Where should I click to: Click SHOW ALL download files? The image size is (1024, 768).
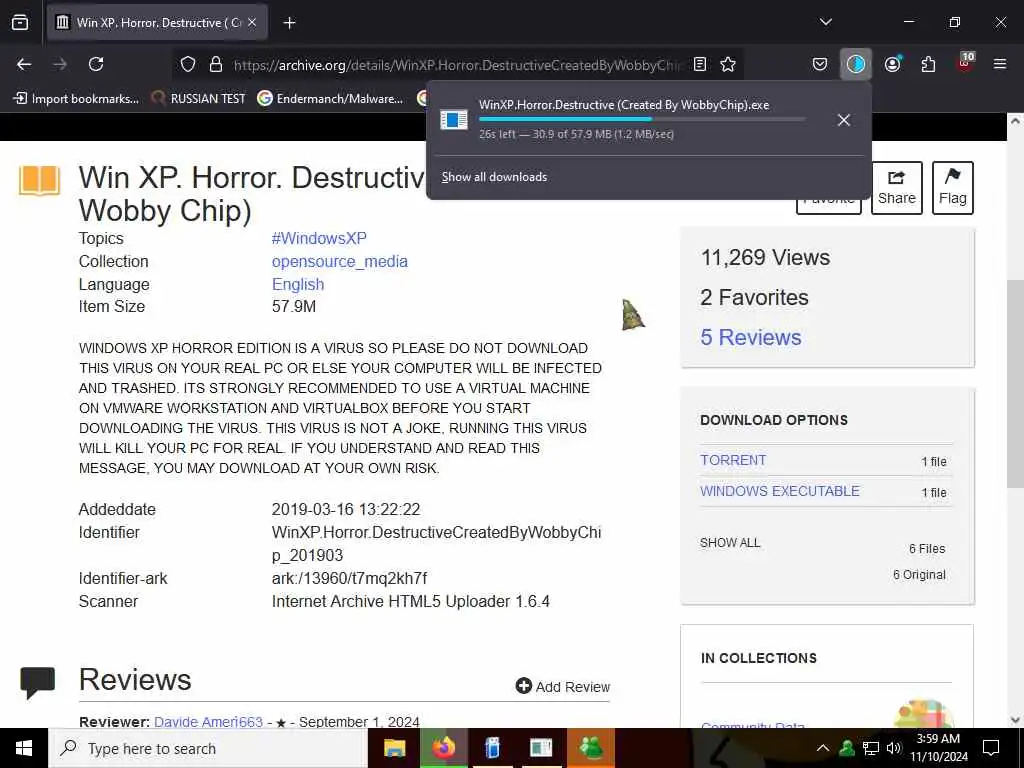730,543
